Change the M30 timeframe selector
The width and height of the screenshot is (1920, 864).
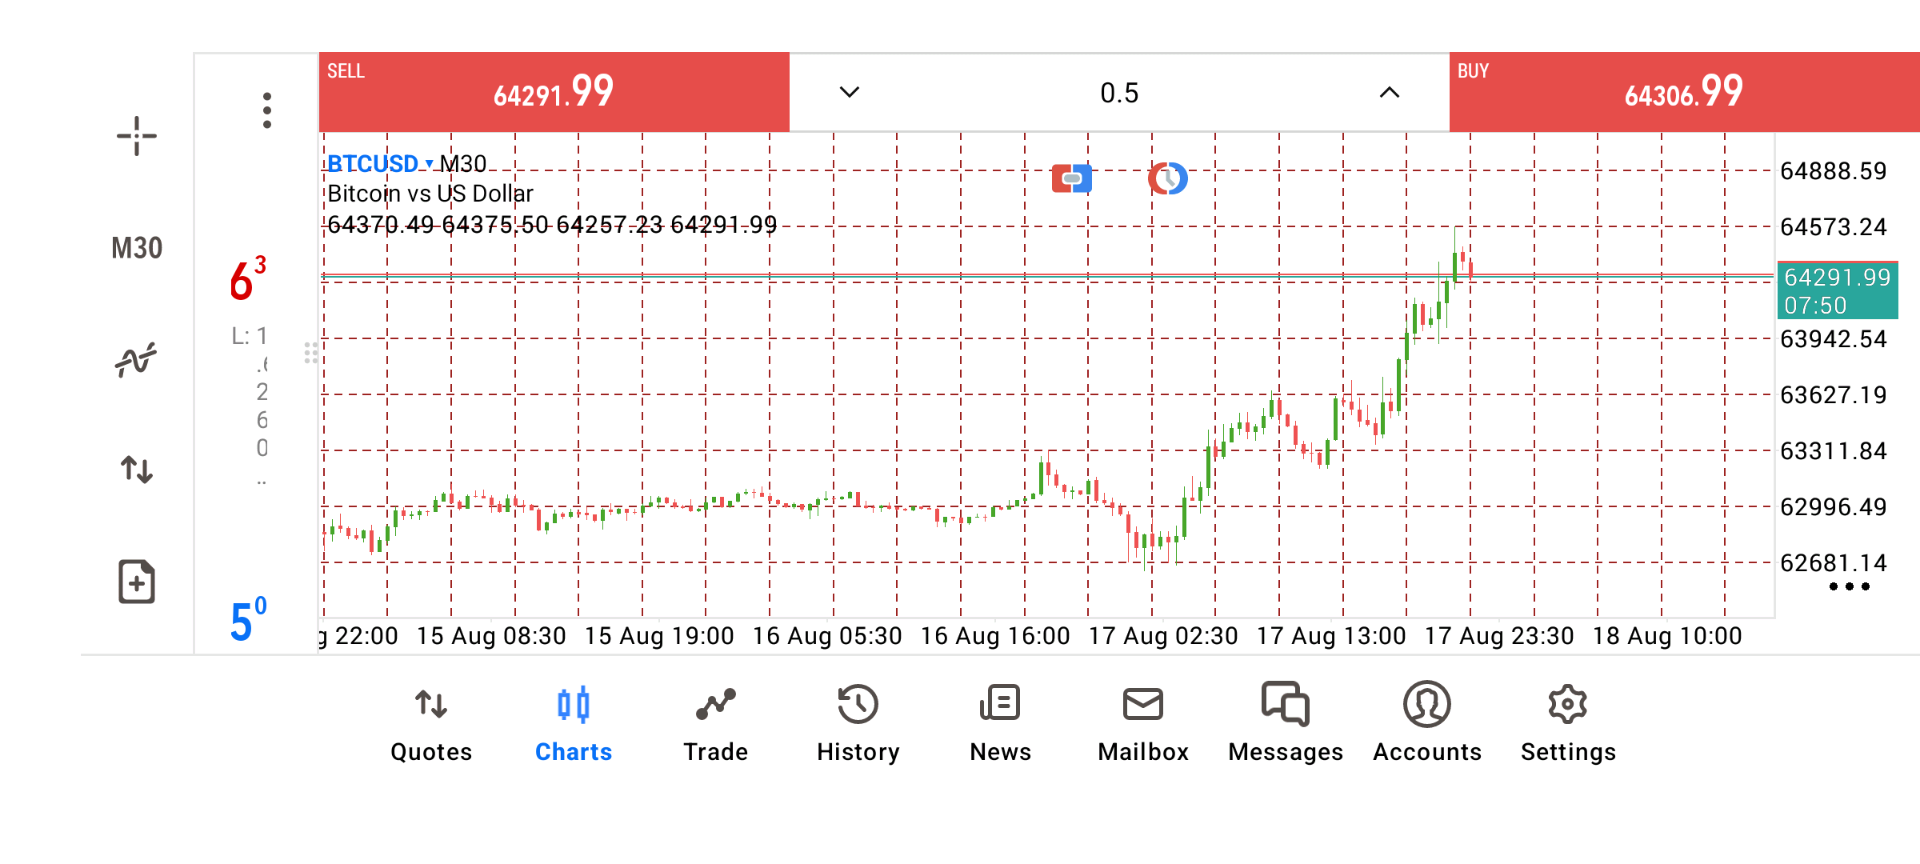coord(136,248)
